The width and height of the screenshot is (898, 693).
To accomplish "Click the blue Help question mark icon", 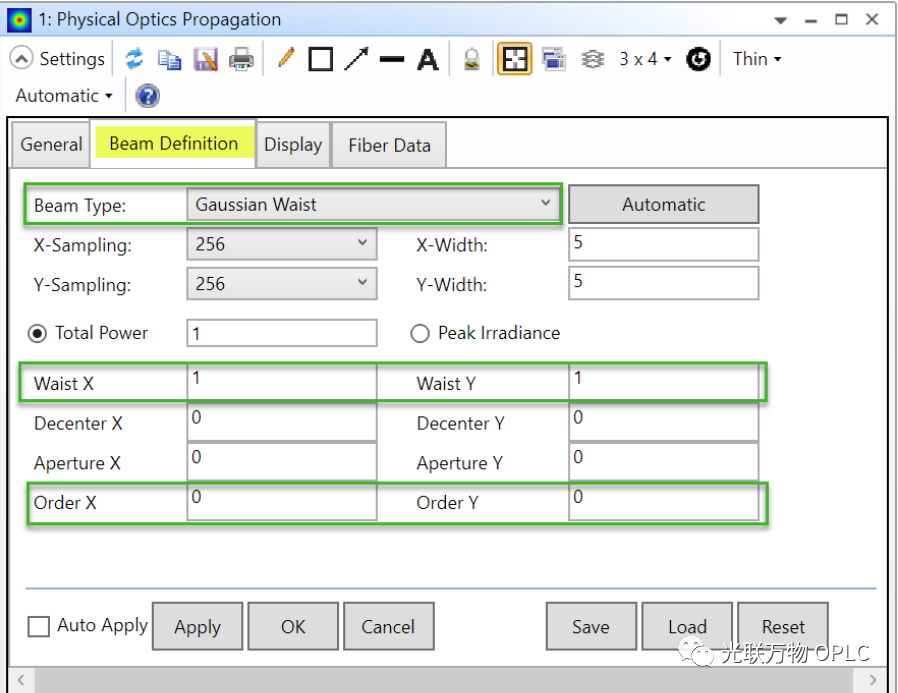I will [148, 96].
